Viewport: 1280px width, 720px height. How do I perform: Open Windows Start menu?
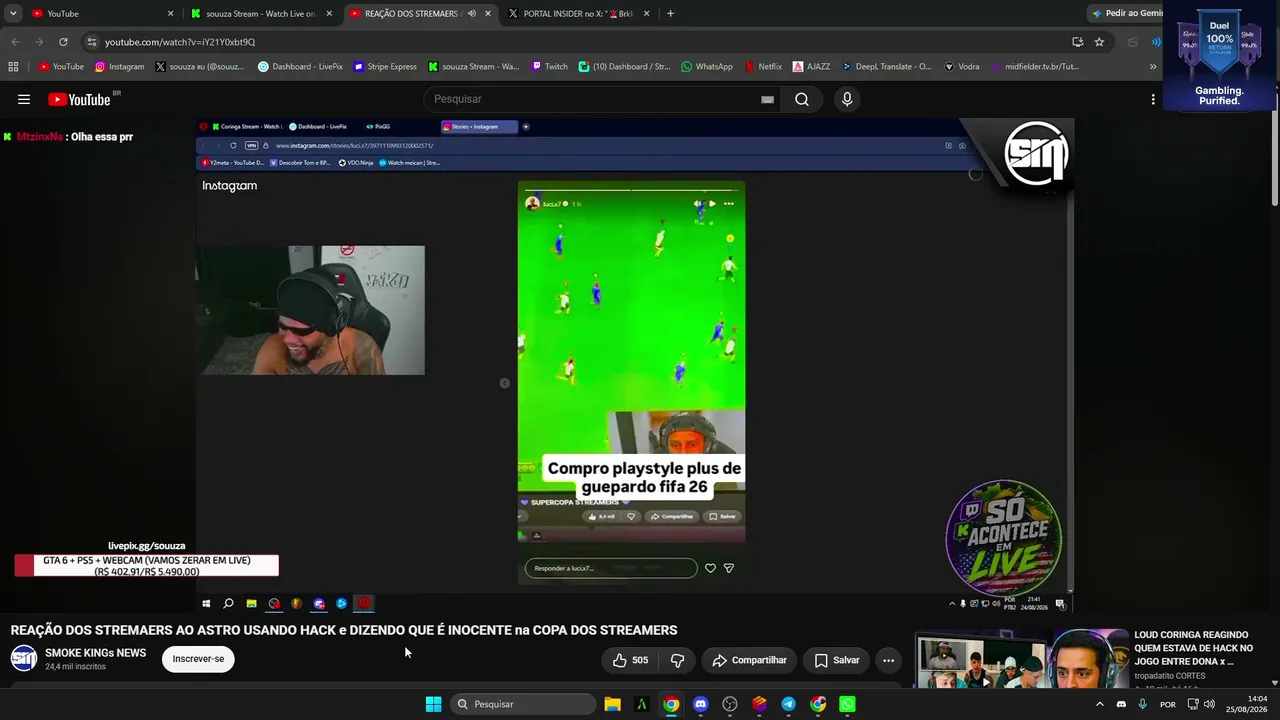[x=433, y=704]
